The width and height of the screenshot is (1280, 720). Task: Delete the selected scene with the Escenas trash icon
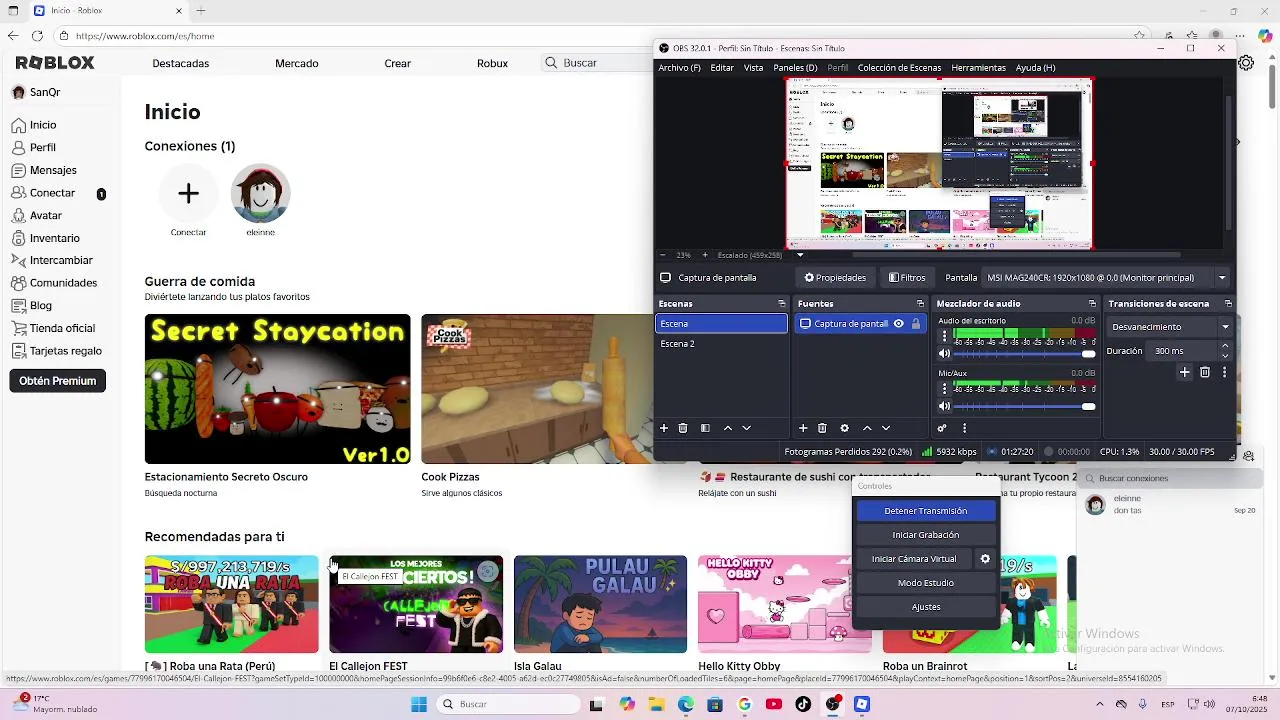pyautogui.click(x=683, y=428)
